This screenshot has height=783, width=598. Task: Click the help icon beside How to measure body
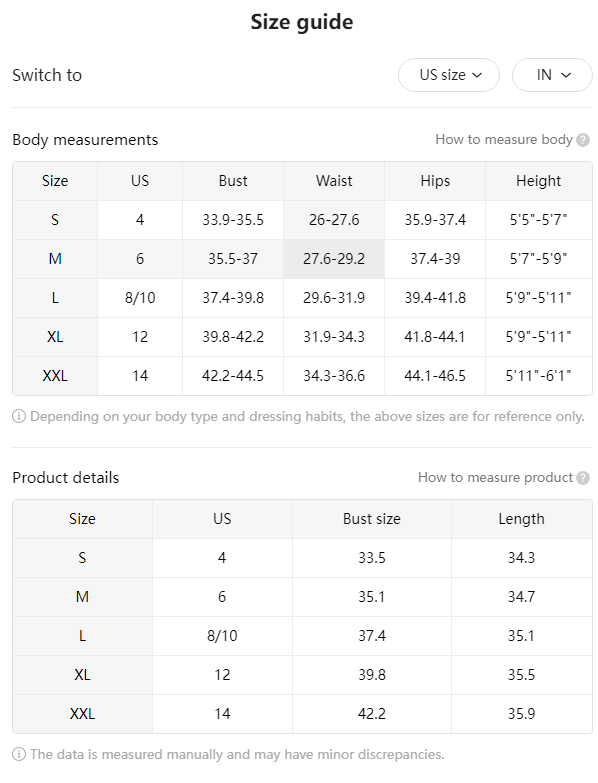583,140
